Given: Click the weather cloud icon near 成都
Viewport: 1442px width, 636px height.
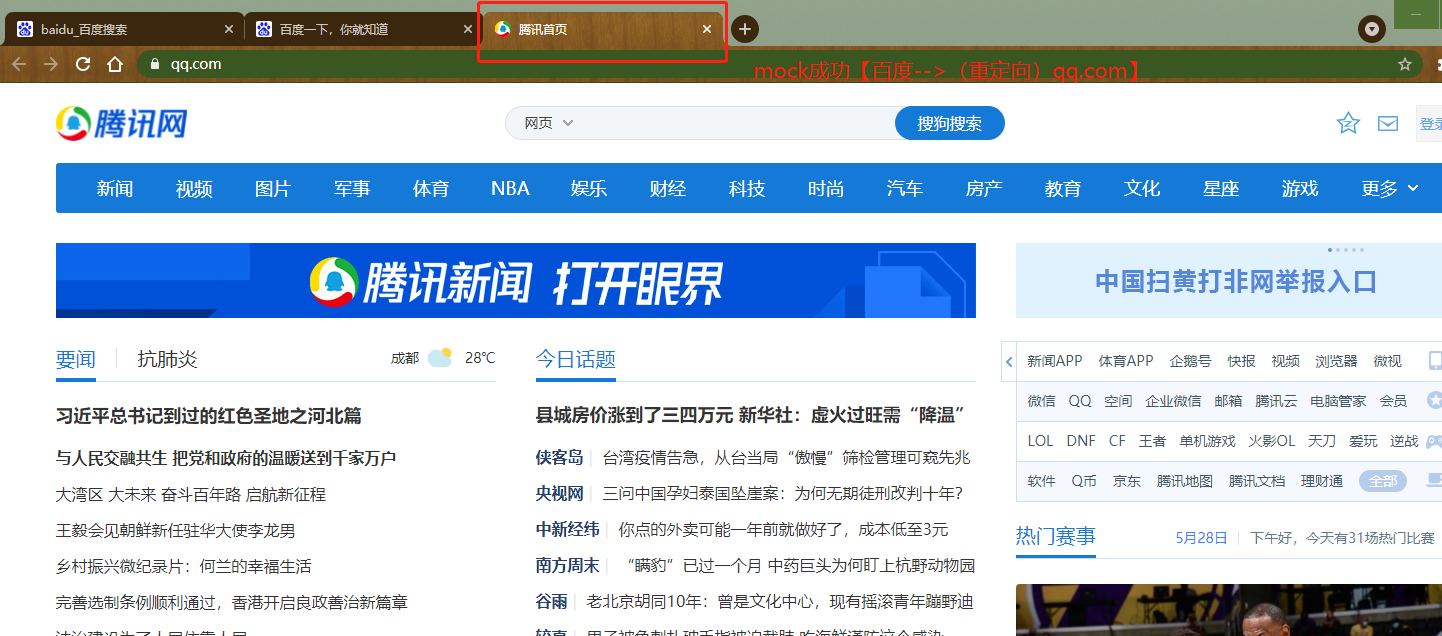Looking at the screenshot, I should tap(440, 357).
